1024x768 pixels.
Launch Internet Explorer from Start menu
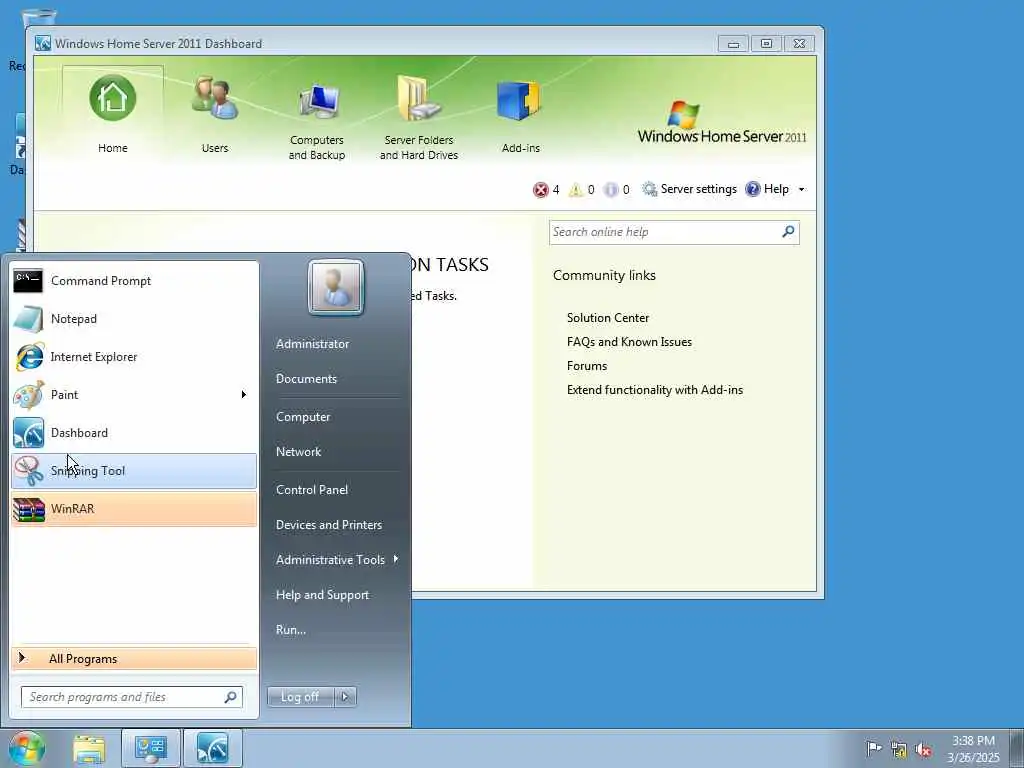(x=134, y=357)
